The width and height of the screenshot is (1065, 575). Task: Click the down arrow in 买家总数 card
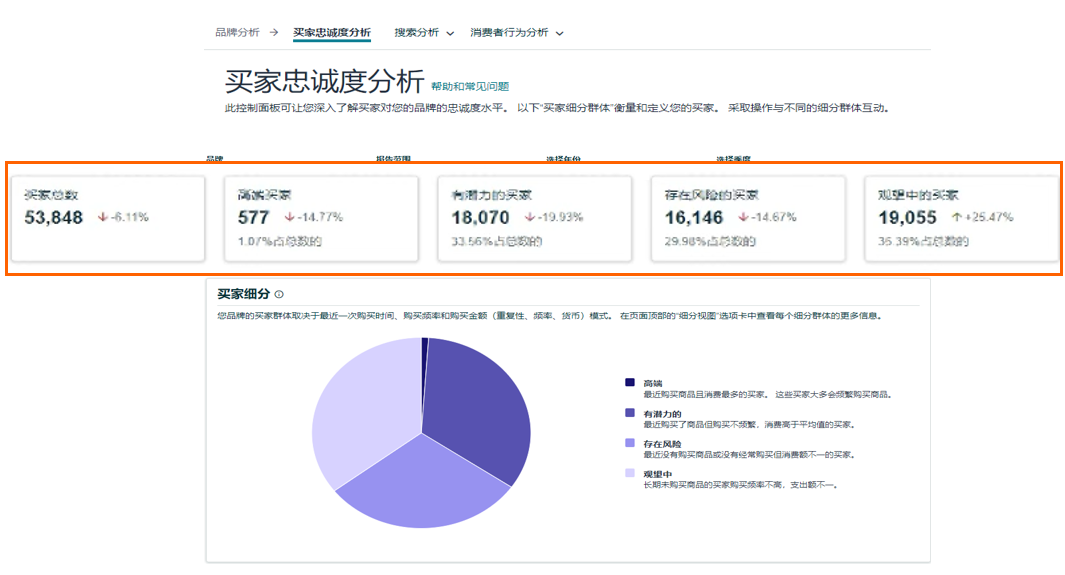tap(102, 217)
